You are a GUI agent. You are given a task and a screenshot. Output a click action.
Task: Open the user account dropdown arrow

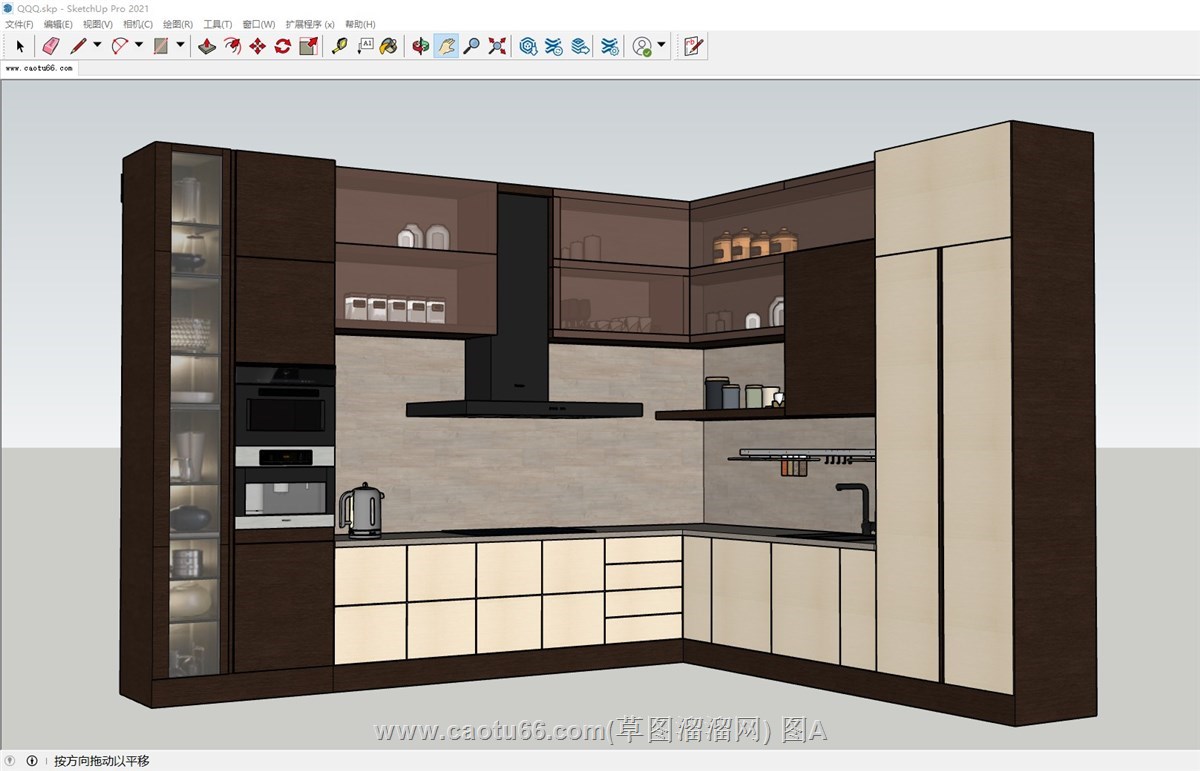pos(662,45)
